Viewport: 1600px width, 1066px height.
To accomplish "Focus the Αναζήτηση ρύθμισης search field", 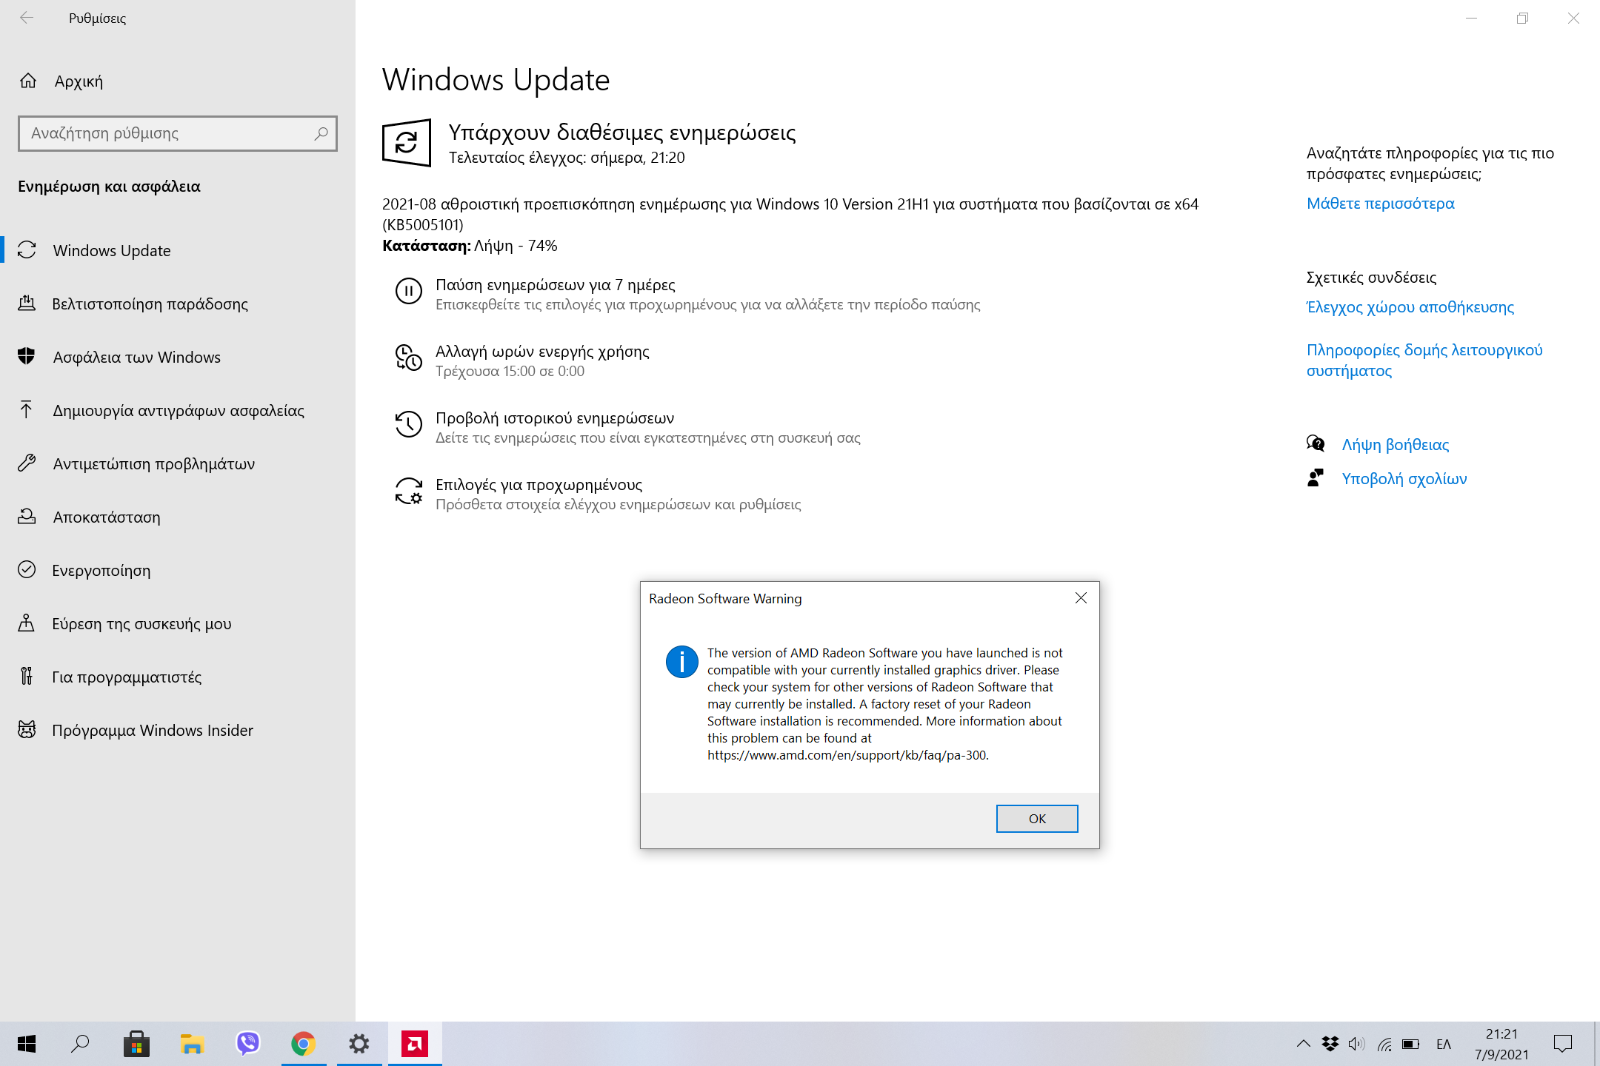I will [178, 133].
